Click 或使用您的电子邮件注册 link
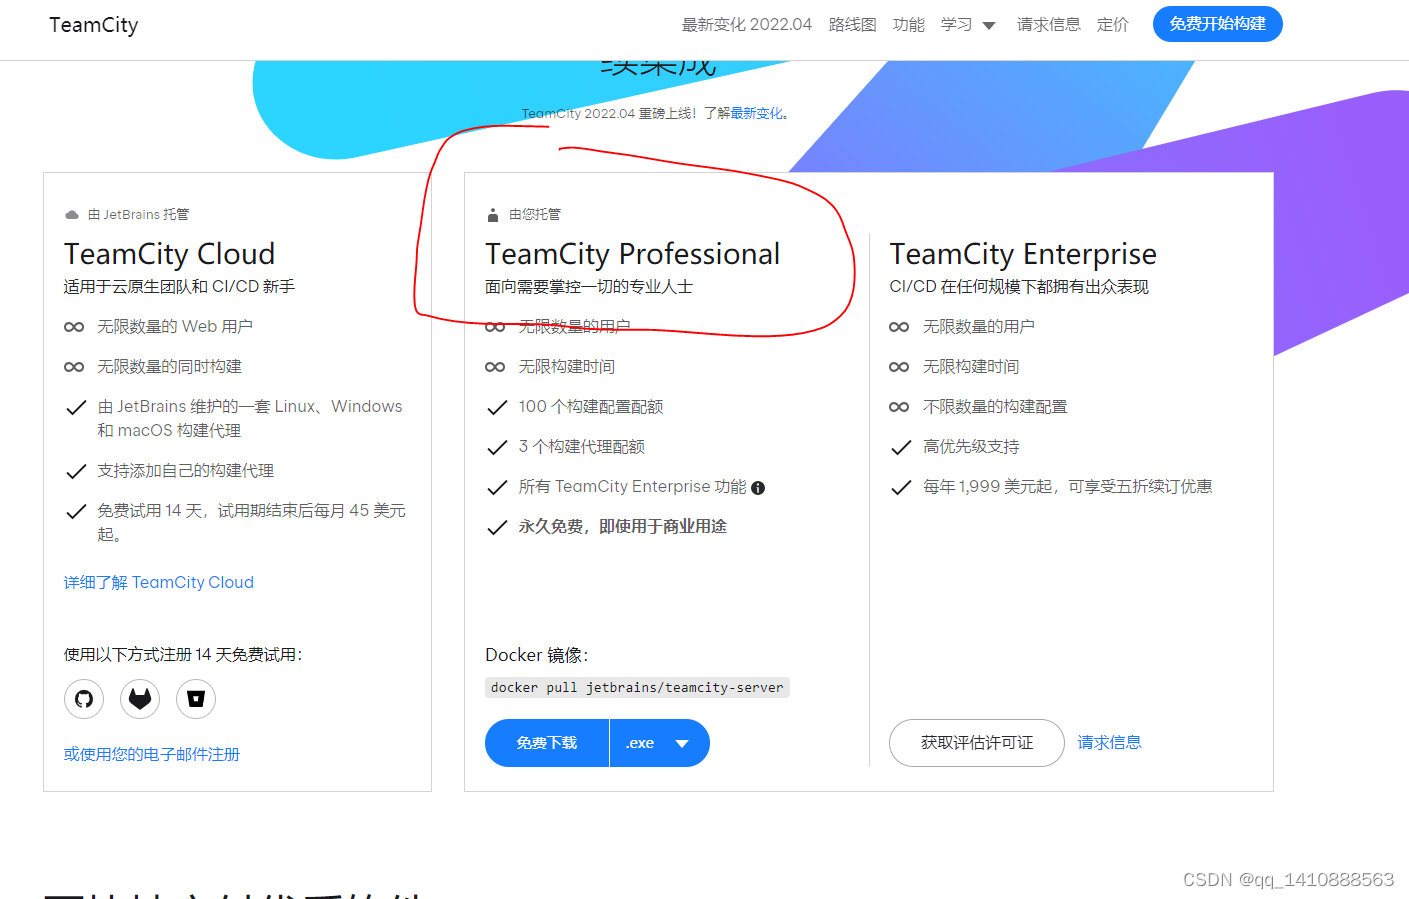This screenshot has width=1409, height=899. [152, 755]
